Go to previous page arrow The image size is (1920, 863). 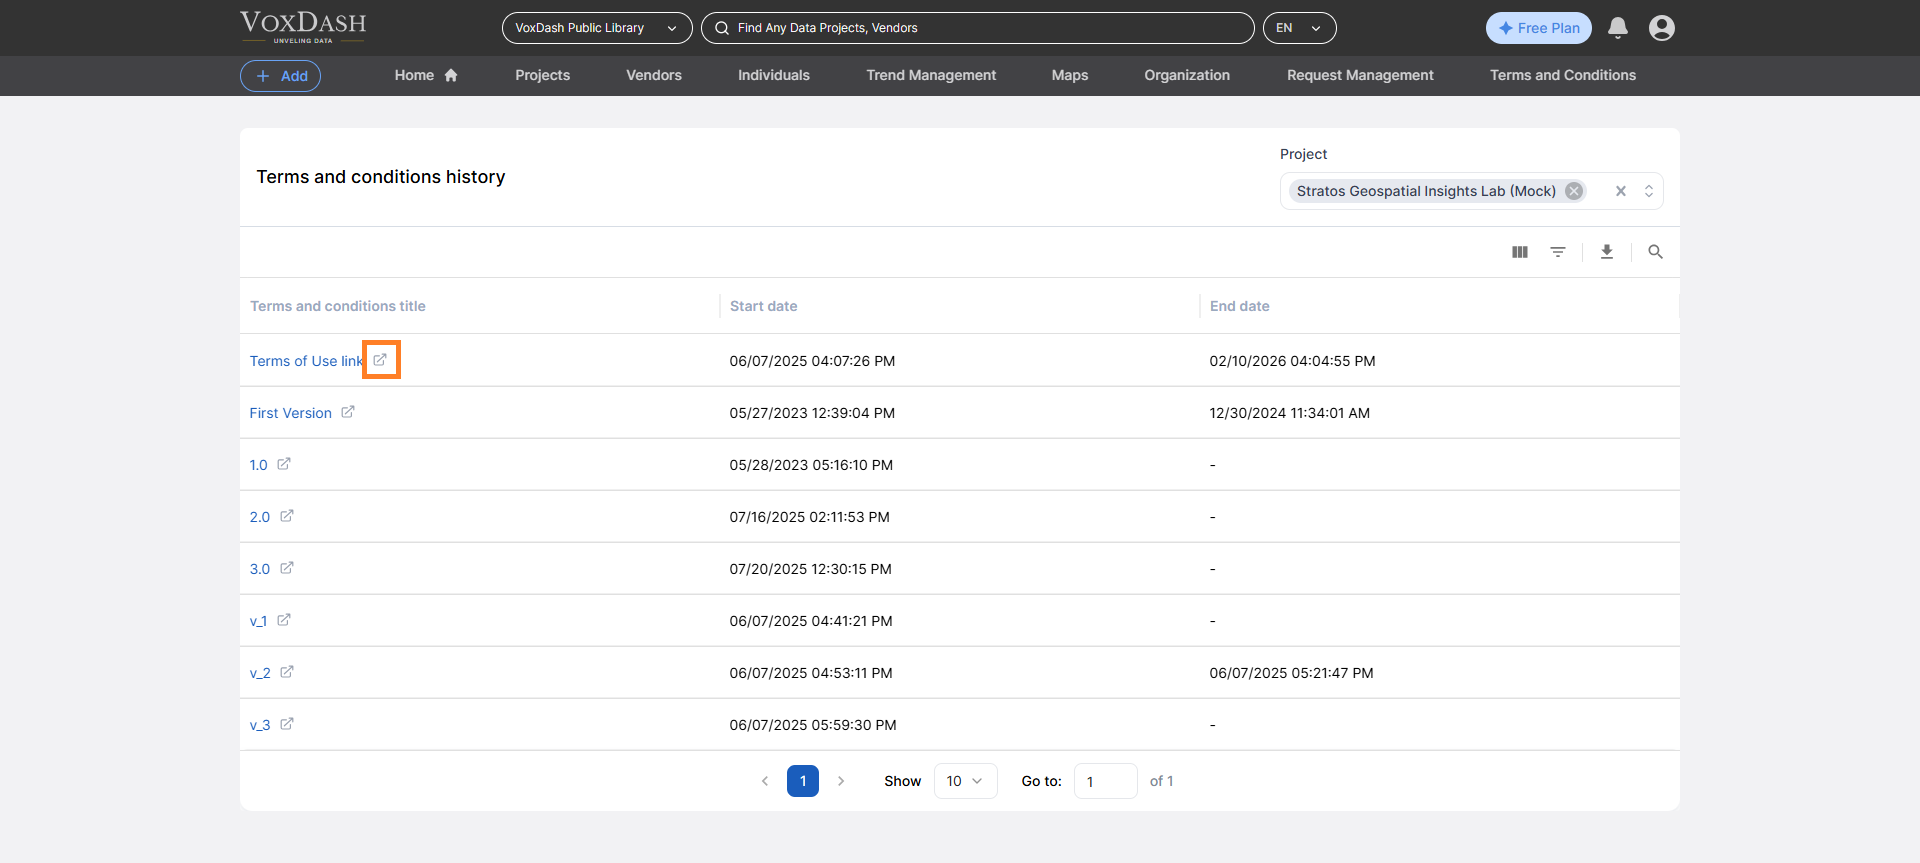click(765, 781)
